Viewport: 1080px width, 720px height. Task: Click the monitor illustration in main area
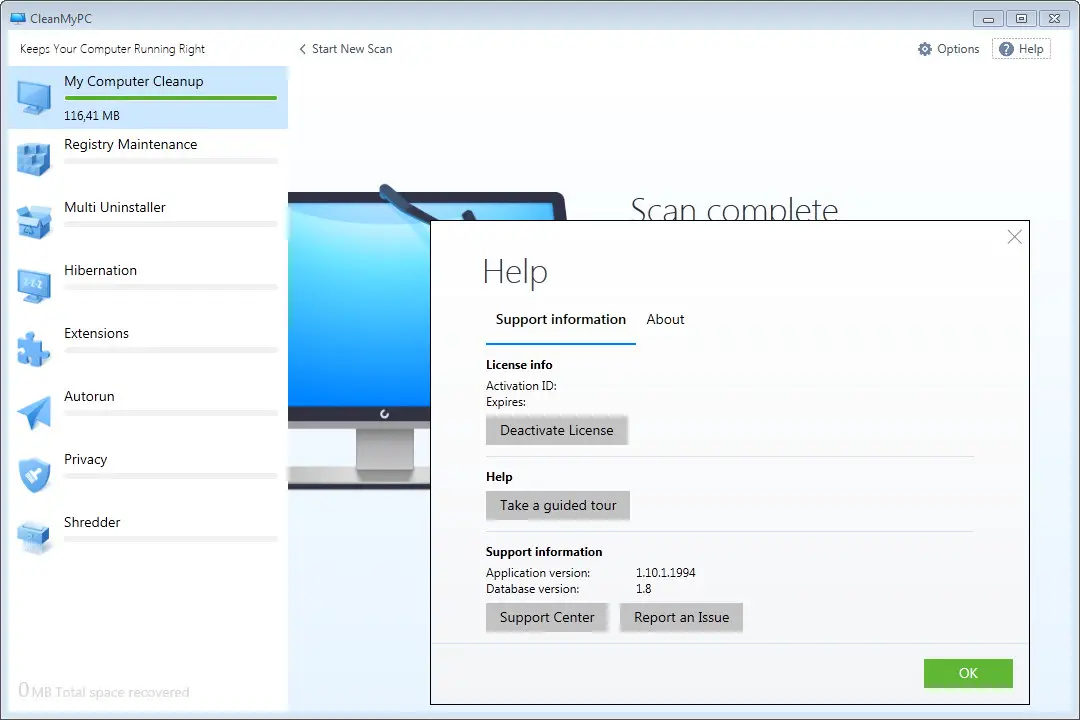359,338
